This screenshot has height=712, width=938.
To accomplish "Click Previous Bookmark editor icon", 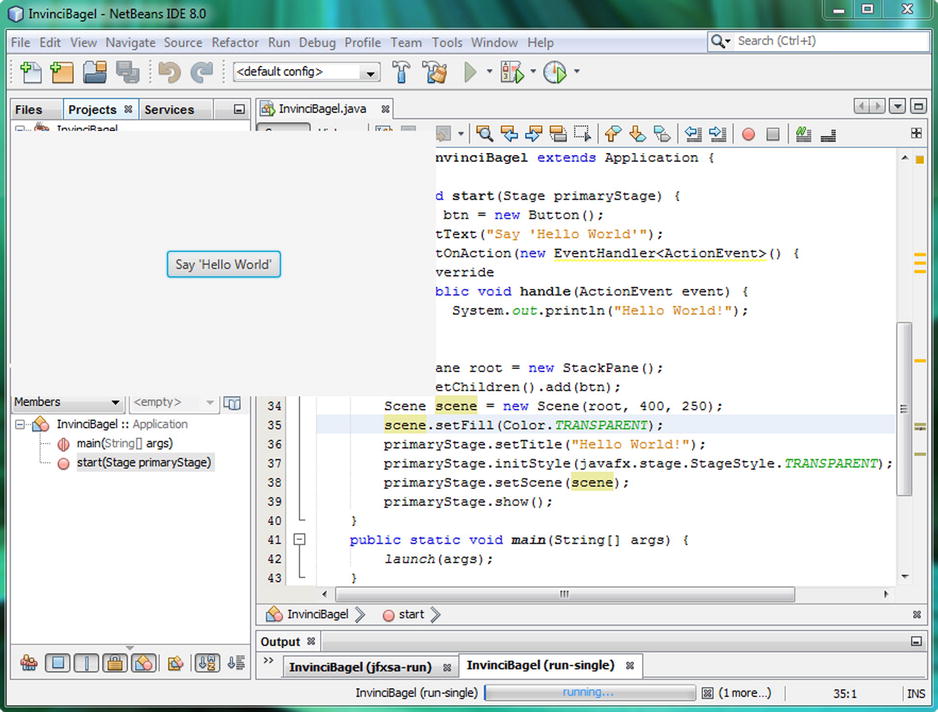I will tap(613, 134).
